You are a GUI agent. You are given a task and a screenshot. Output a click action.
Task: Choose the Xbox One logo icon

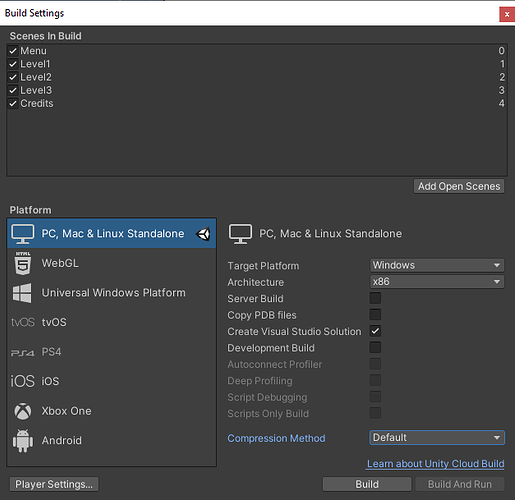tap(23, 411)
